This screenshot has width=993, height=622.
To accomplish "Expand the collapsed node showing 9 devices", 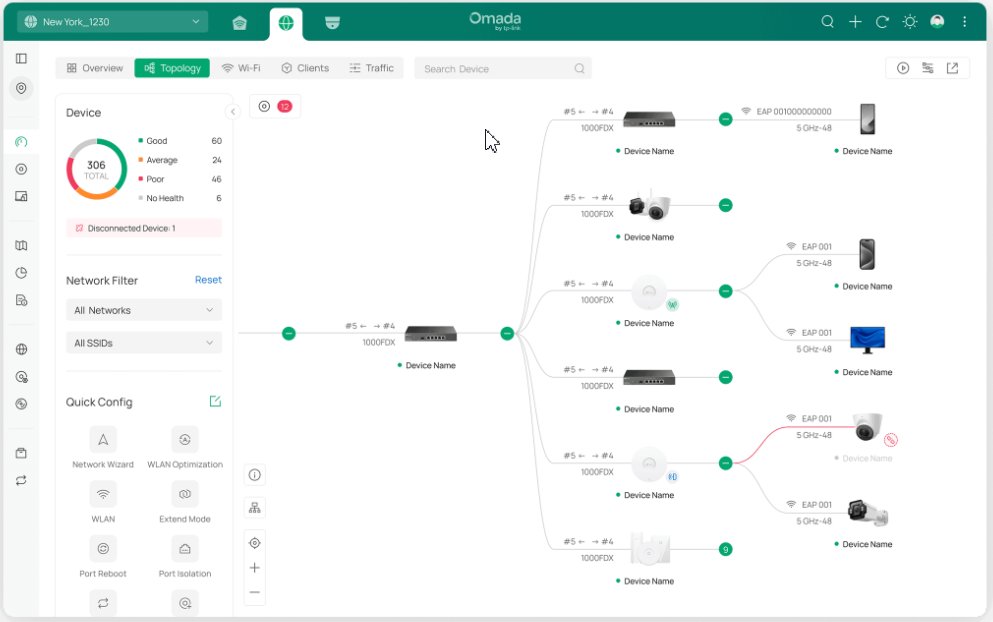I will (x=726, y=549).
